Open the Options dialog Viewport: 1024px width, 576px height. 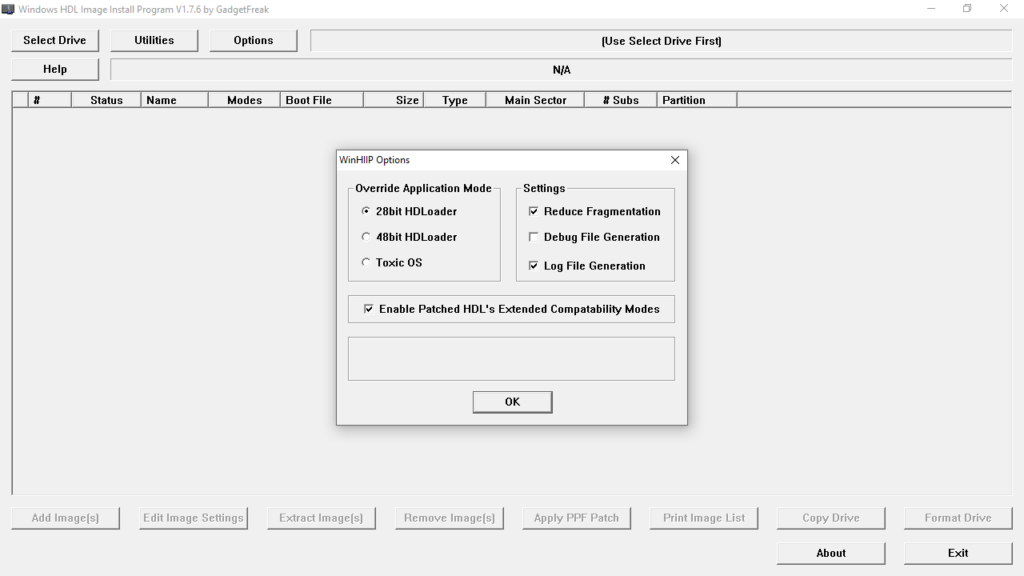[x=253, y=40]
